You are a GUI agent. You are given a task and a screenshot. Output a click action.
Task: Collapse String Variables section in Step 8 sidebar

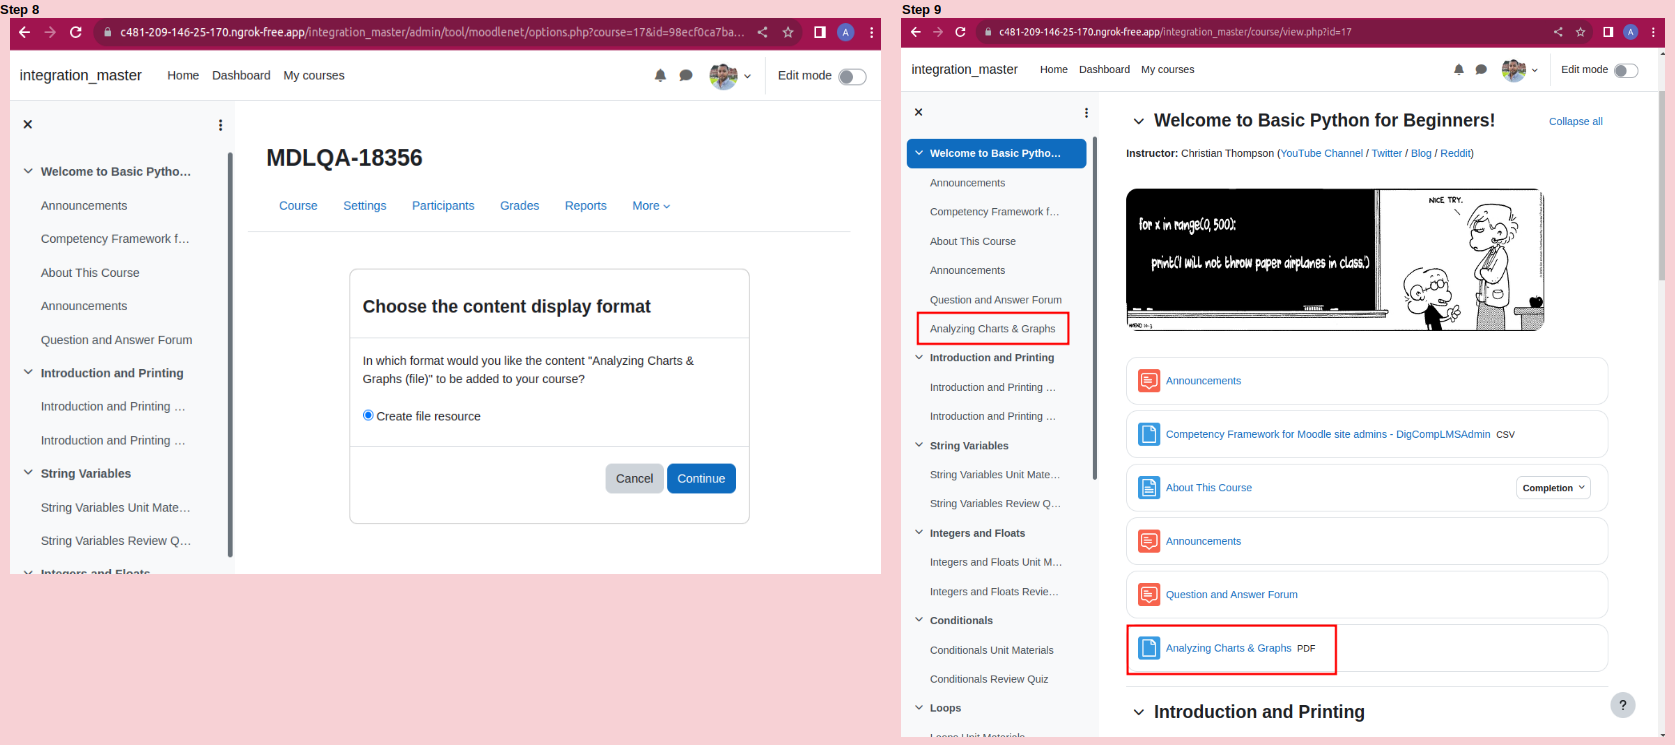tap(28, 473)
